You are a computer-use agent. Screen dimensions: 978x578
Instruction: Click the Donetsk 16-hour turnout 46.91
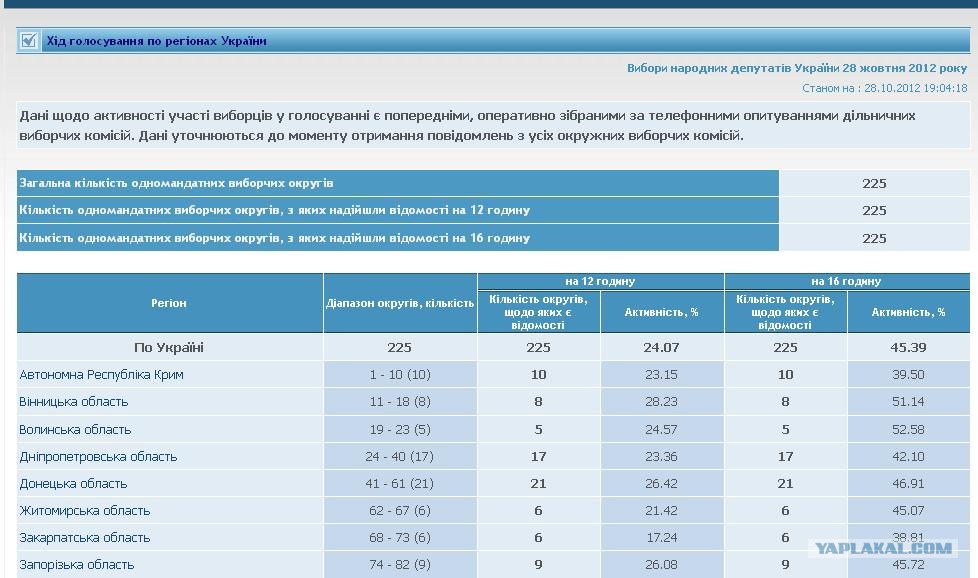pos(908,484)
